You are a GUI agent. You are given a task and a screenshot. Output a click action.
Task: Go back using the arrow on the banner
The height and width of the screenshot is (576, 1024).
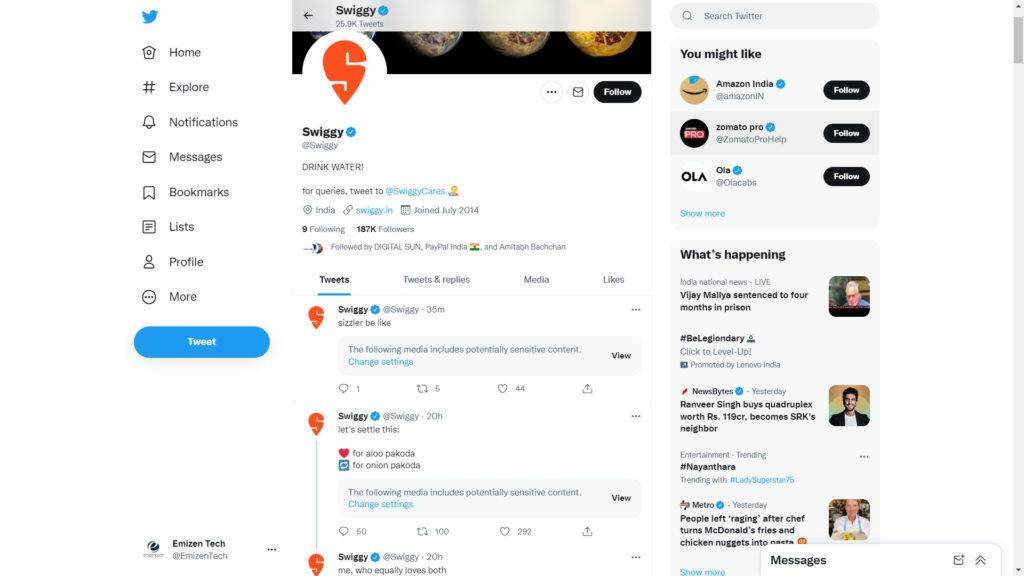point(307,16)
